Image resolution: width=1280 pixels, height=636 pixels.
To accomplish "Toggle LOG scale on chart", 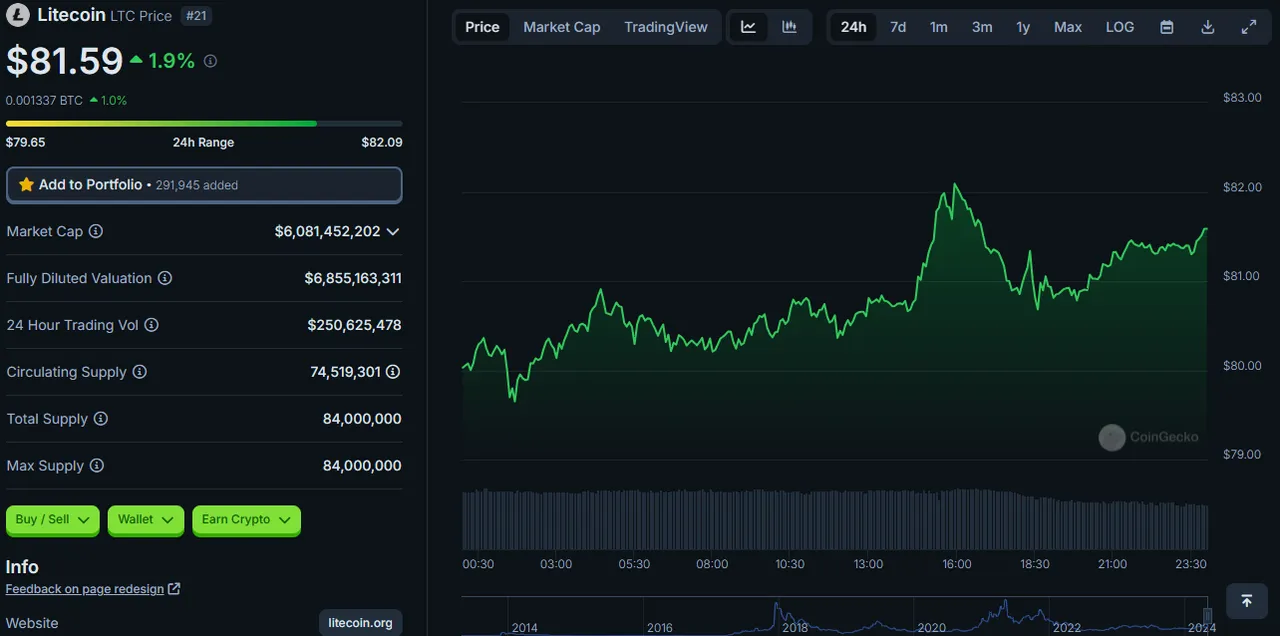I will [x=1120, y=27].
